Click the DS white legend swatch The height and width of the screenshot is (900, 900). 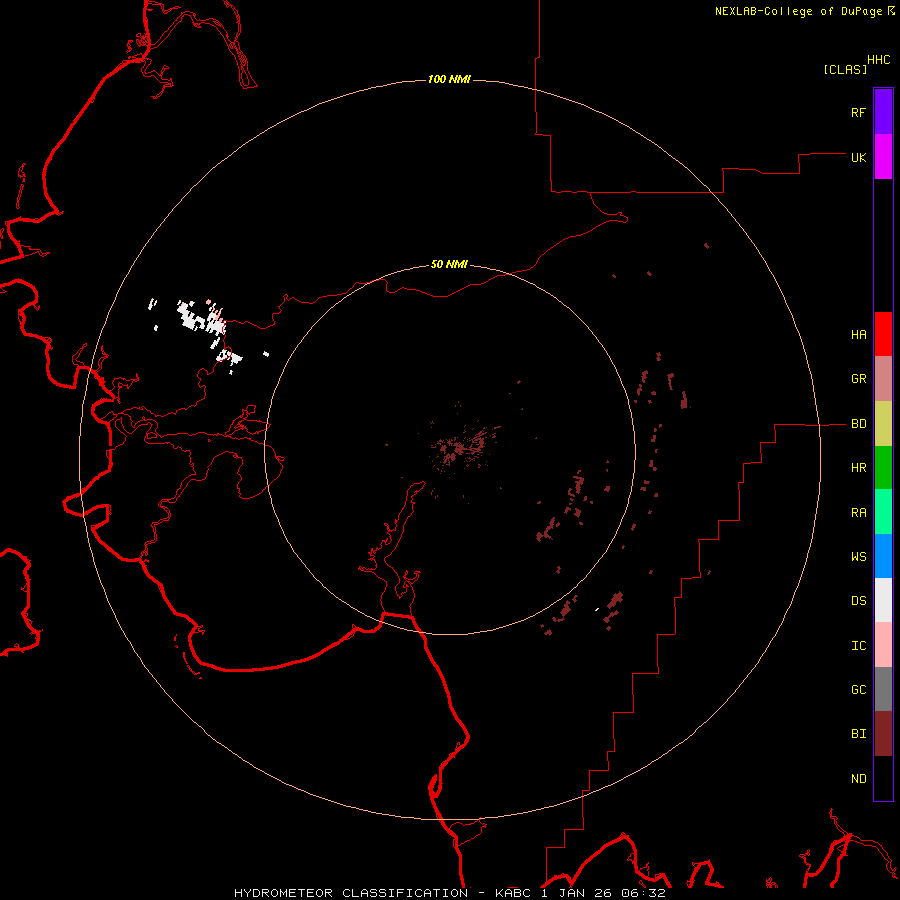pyautogui.click(x=883, y=600)
